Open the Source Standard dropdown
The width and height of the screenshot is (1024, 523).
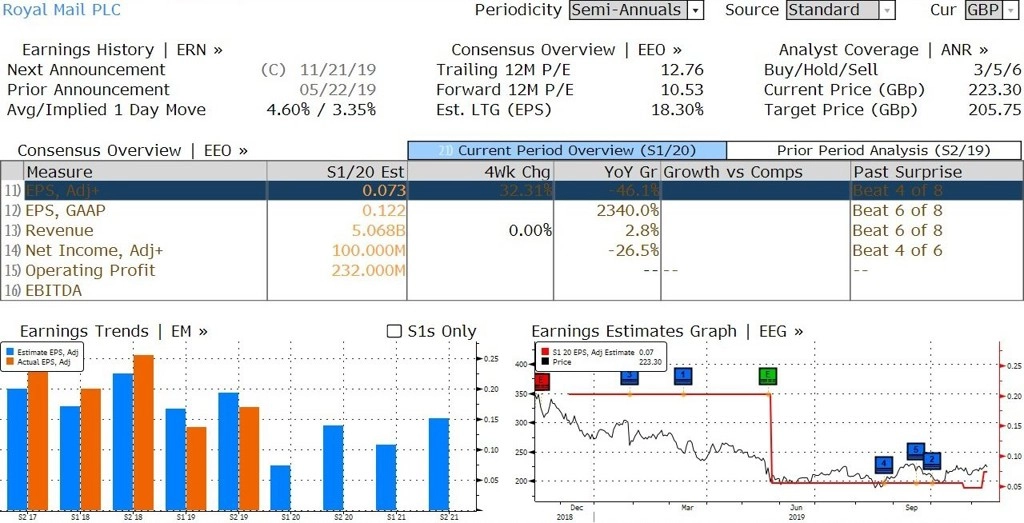pos(840,10)
